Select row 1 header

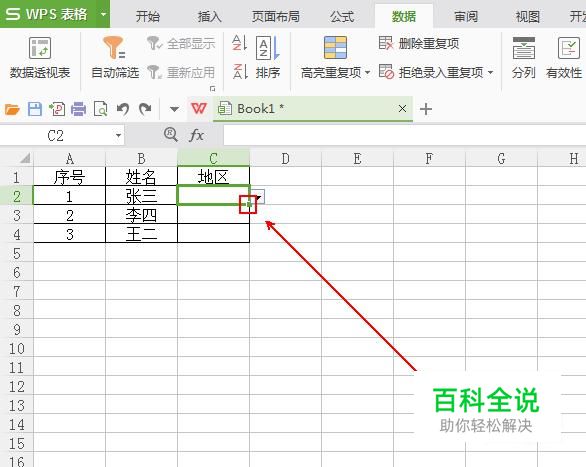tap(16, 177)
